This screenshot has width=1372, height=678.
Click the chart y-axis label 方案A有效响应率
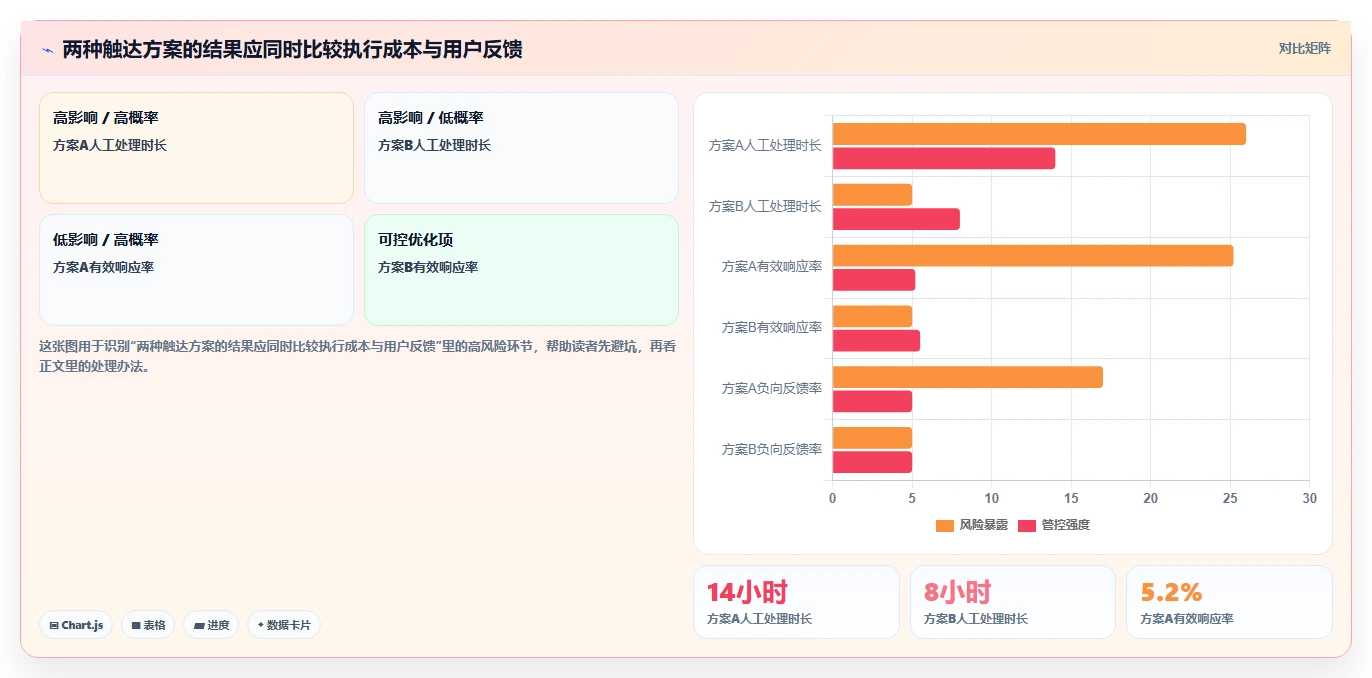(x=772, y=267)
